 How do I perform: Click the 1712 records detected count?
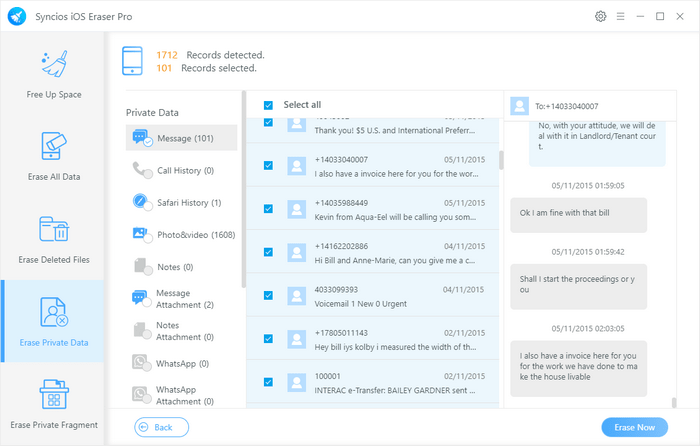[167, 55]
